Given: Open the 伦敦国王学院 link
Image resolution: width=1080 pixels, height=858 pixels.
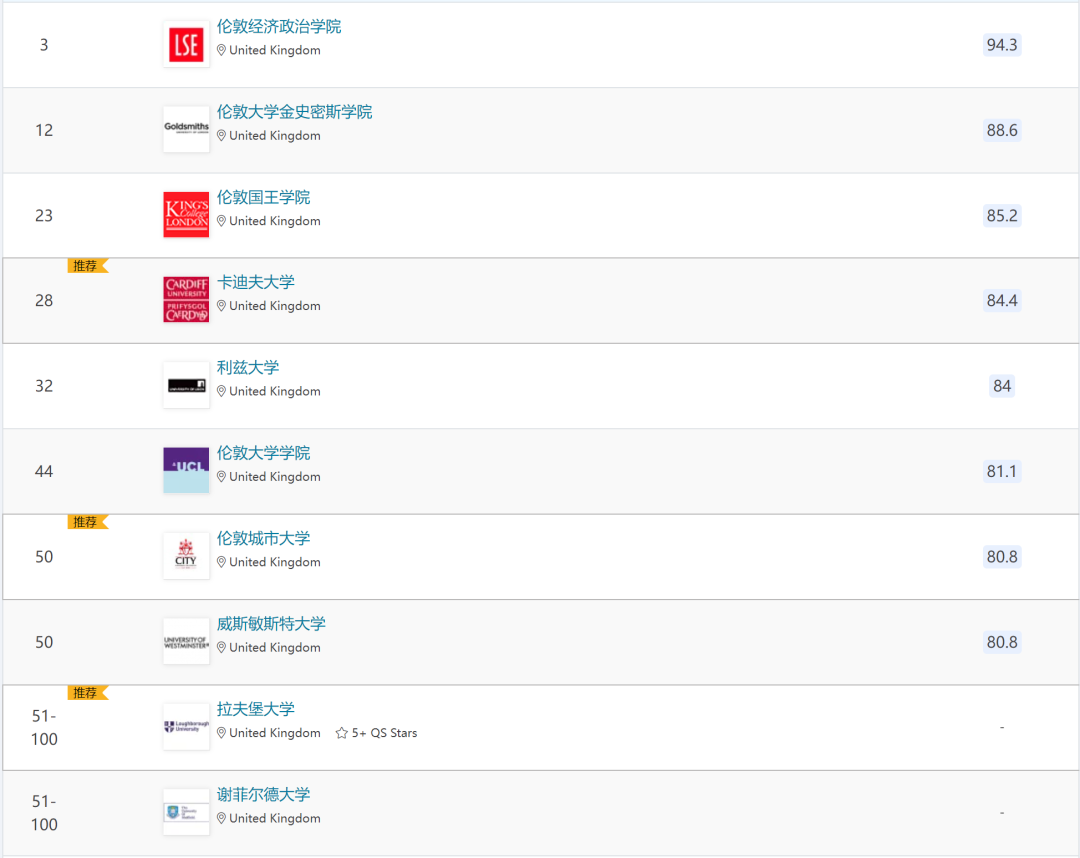Looking at the screenshot, I should tap(264, 198).
